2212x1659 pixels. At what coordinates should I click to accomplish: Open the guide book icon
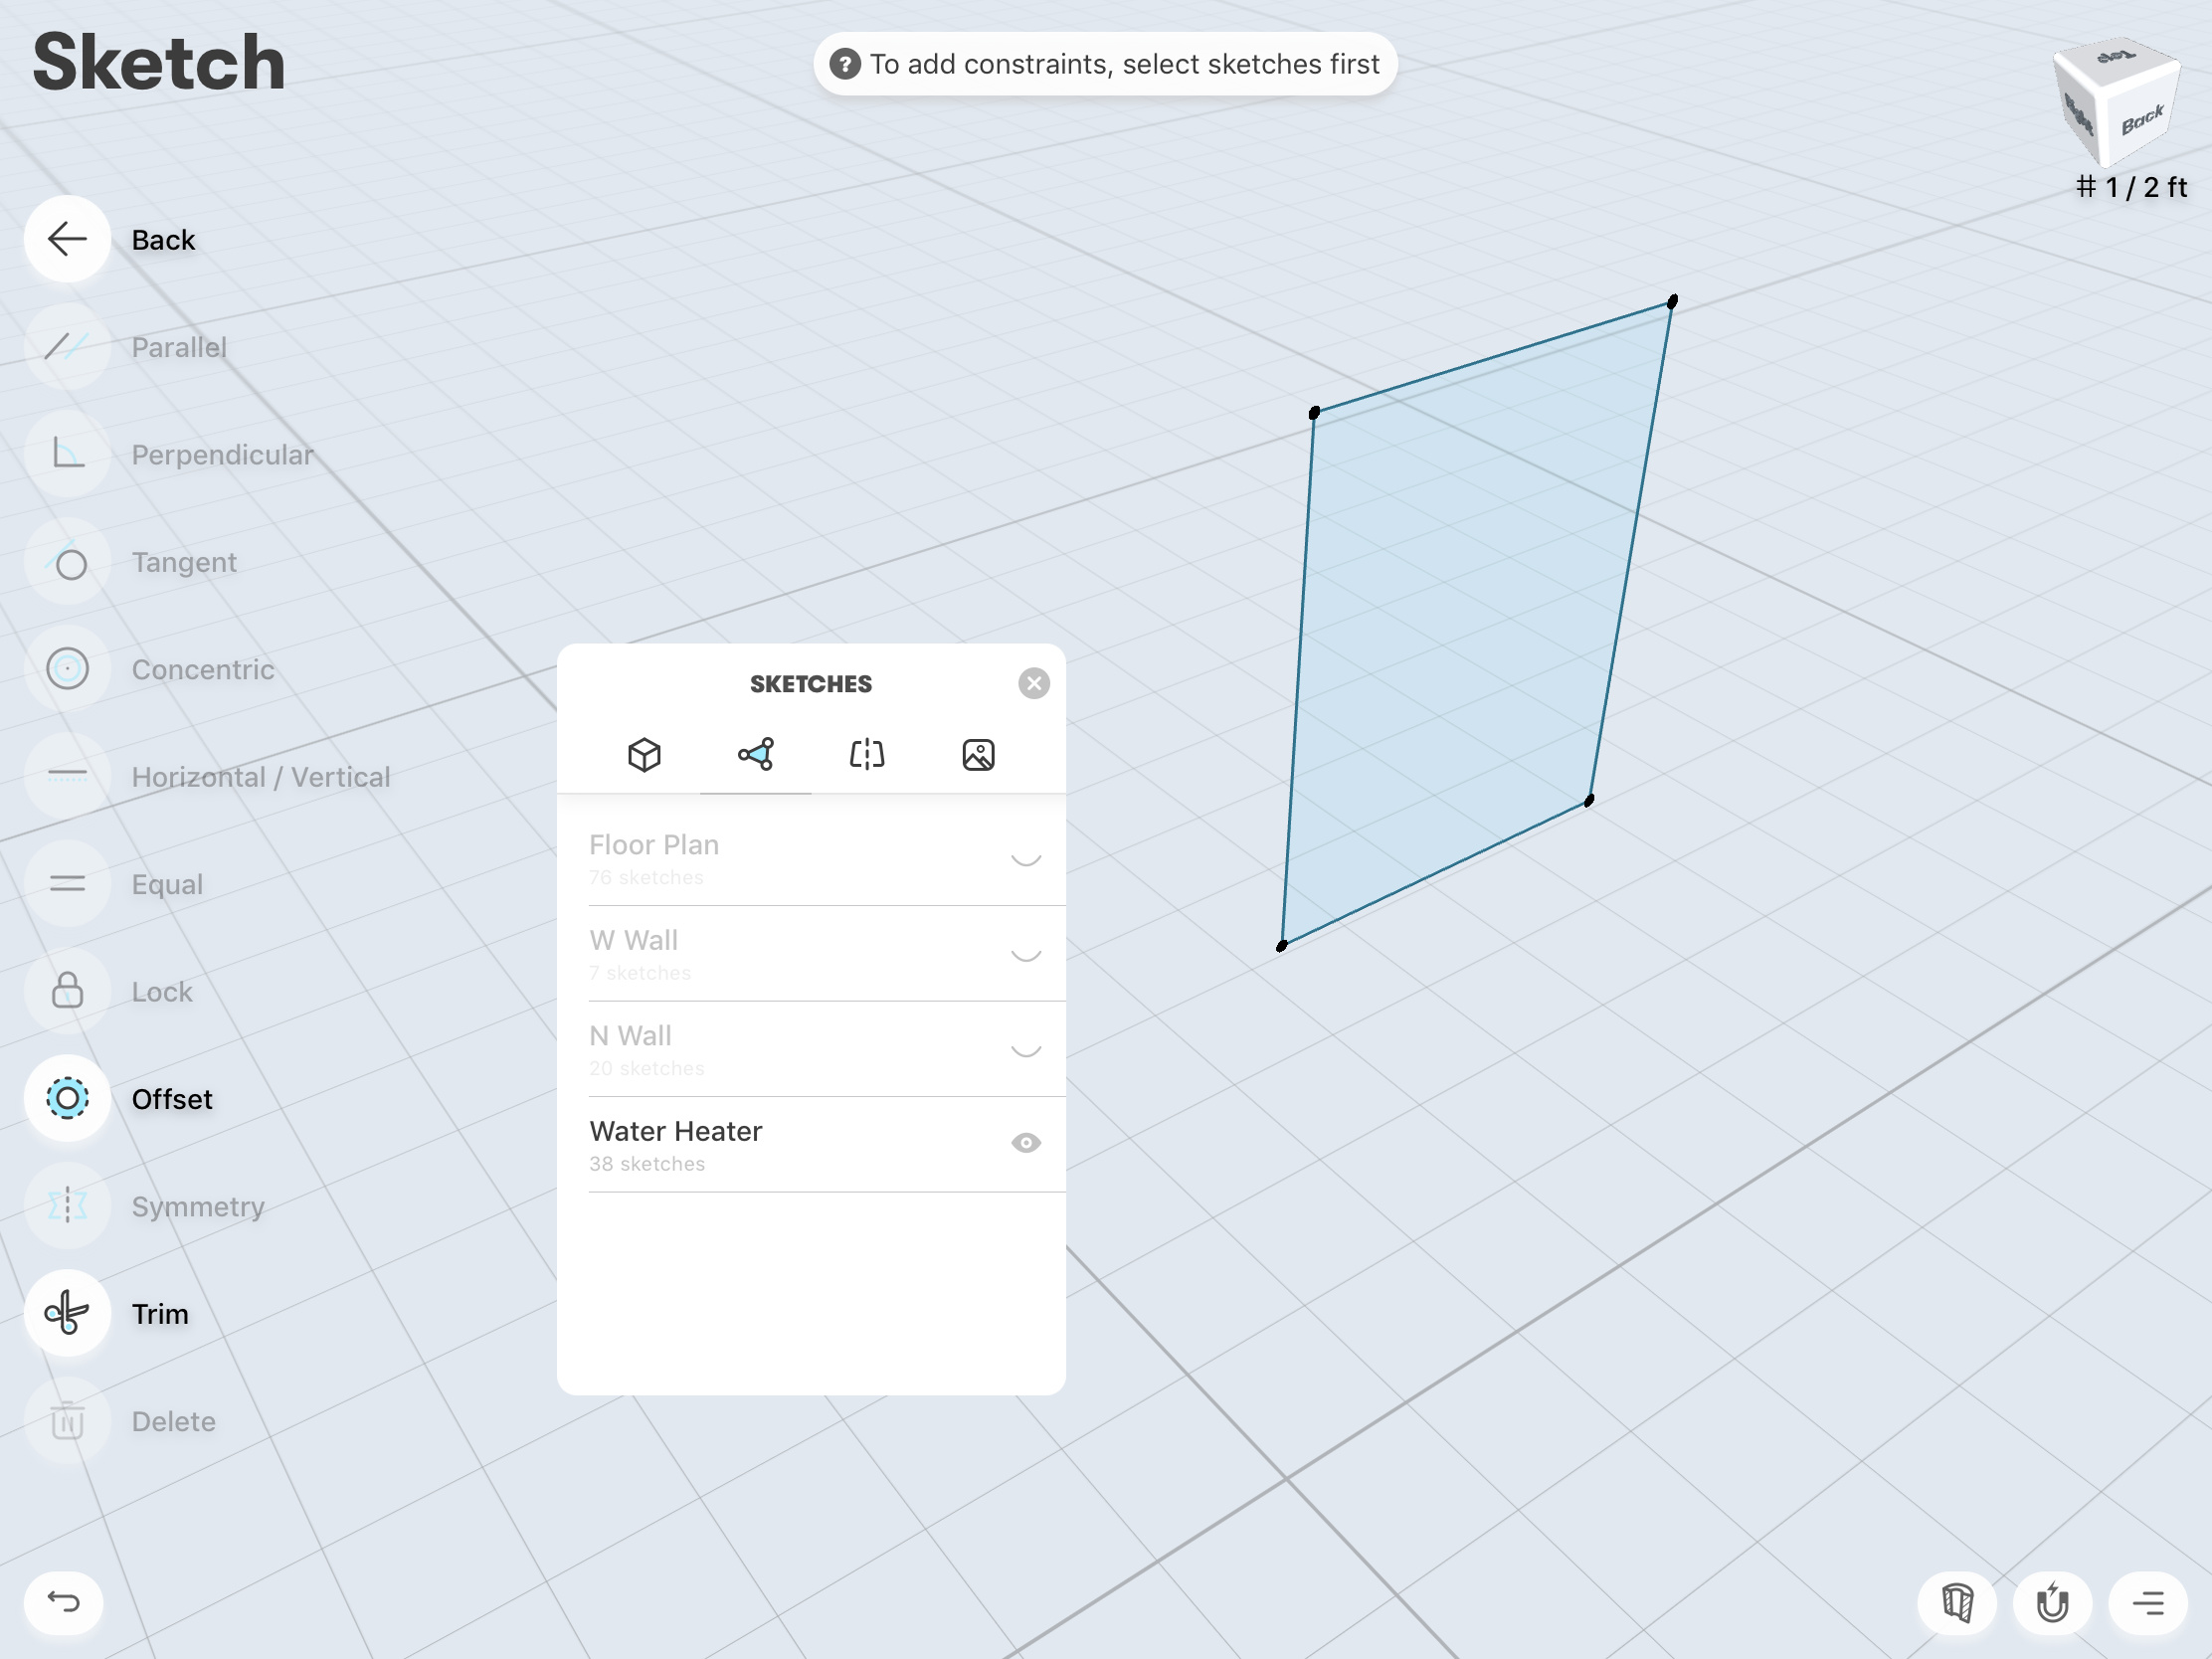1957,1603
